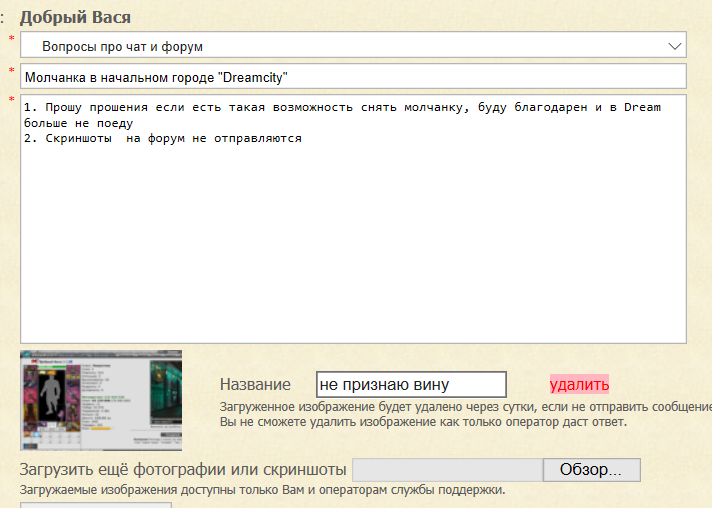
Task: Click the "не признаю вину" name field
Action: pos(411,385)
